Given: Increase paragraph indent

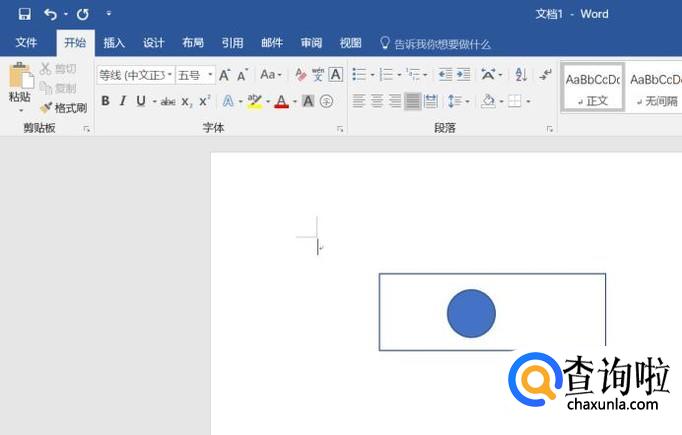Looking at the screenshot, I should 463,75.
